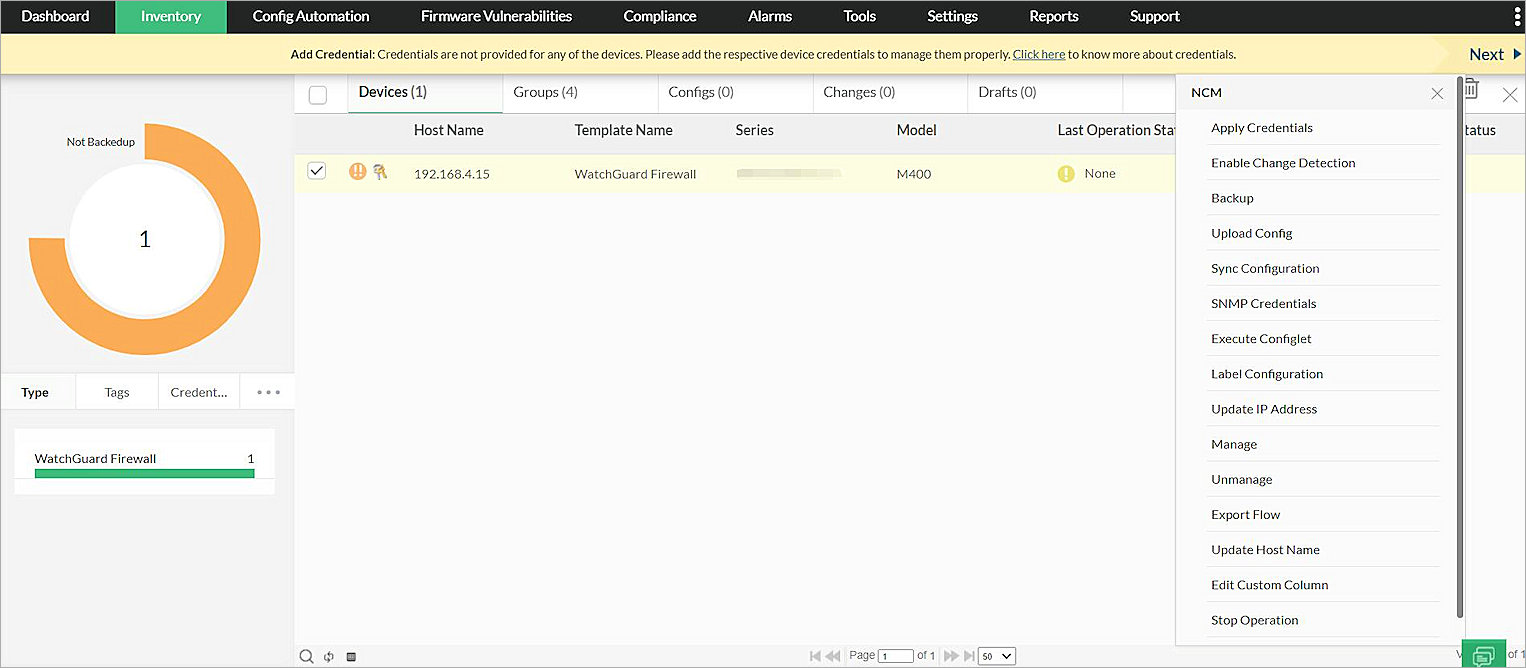This screenshot has height=668, width=1526.
Task: Open the vertical three-dot menu at top right
Action: 1516,16
